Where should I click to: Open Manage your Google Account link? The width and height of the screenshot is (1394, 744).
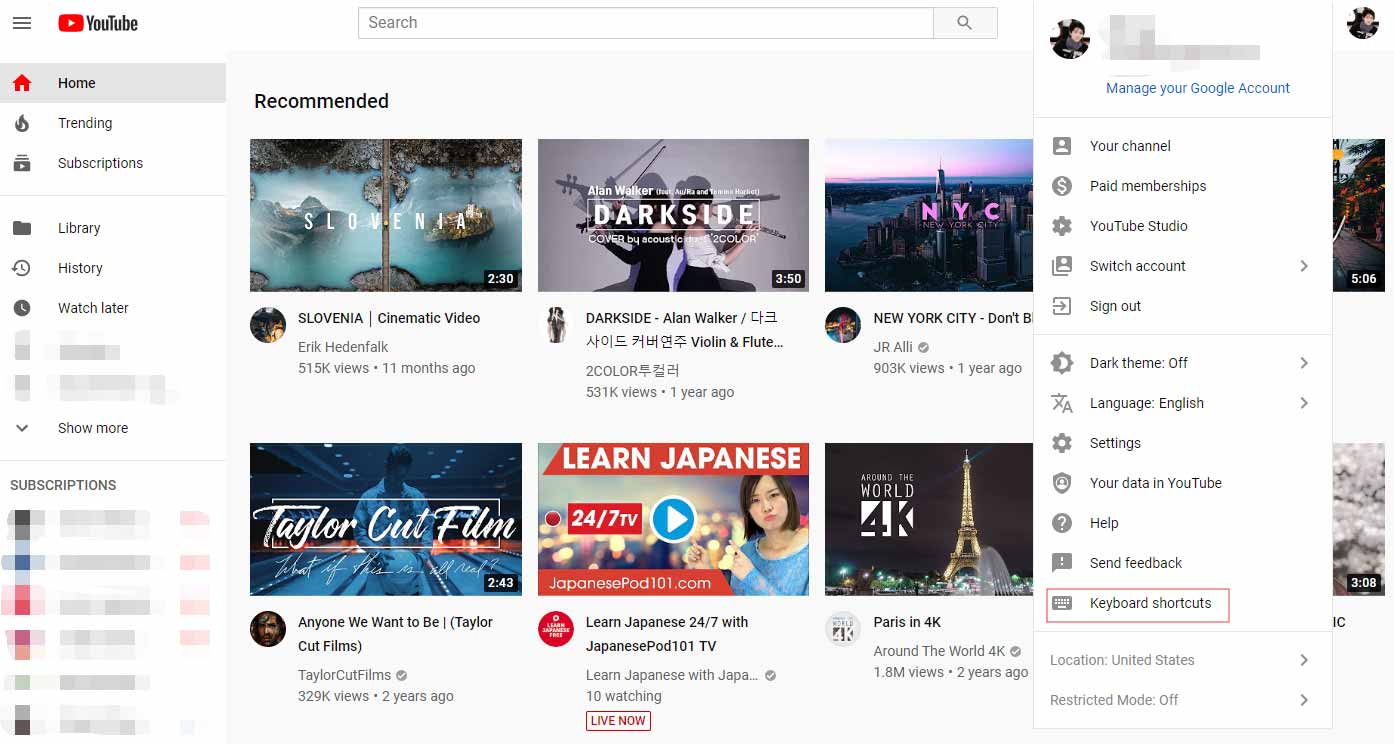click(x=1198, y=88)
